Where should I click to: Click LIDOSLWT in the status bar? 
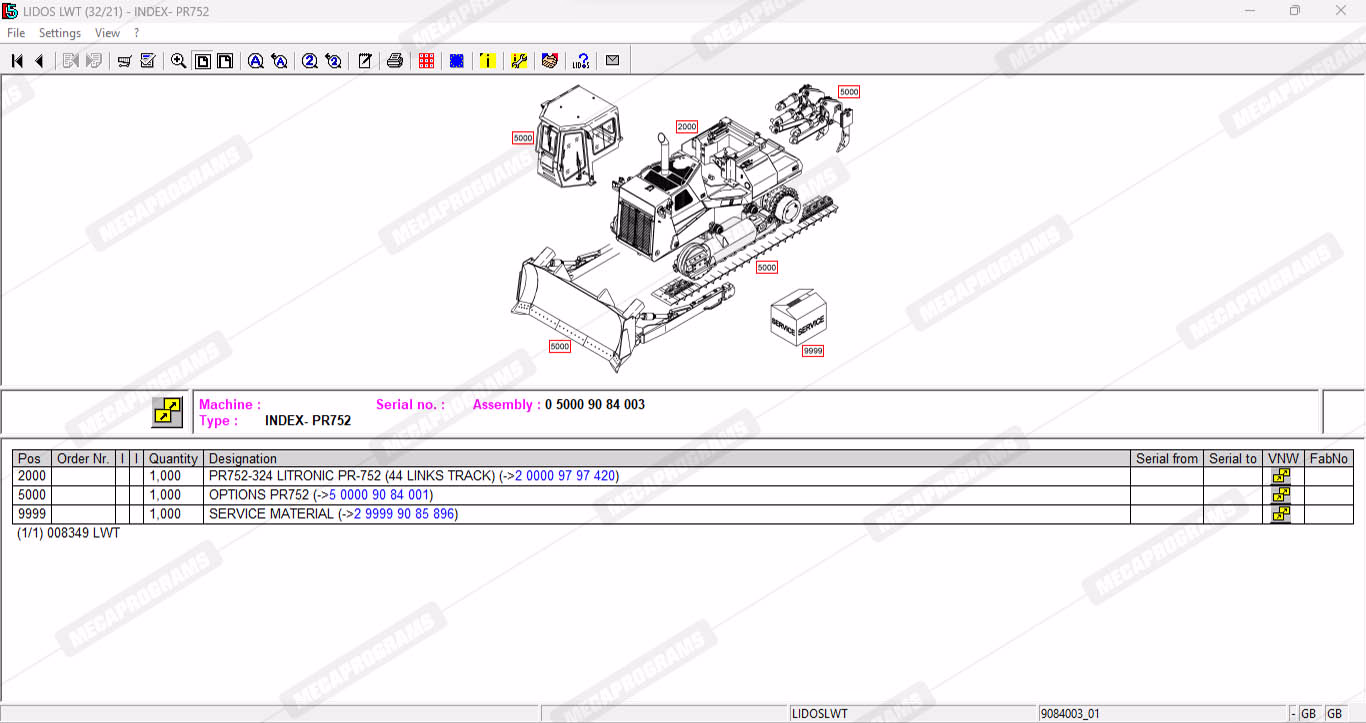pyautogui.click(x=820, y=714)
